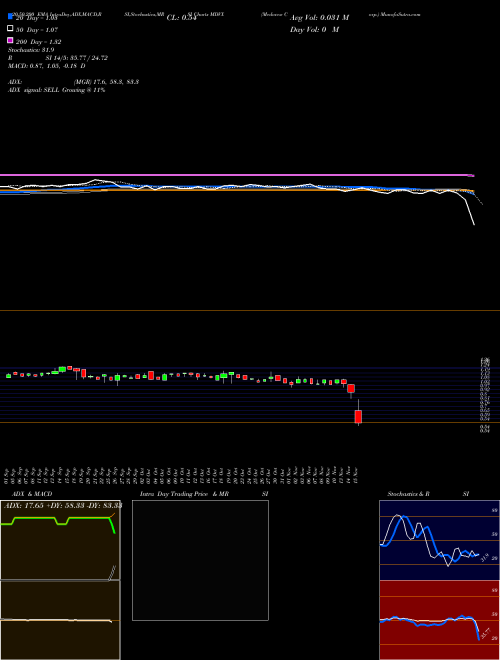Click the 'Stochastics & R' panel title
Image resolution: width=500 pixels, height=660 pixels.
click(x=408, y=494)
